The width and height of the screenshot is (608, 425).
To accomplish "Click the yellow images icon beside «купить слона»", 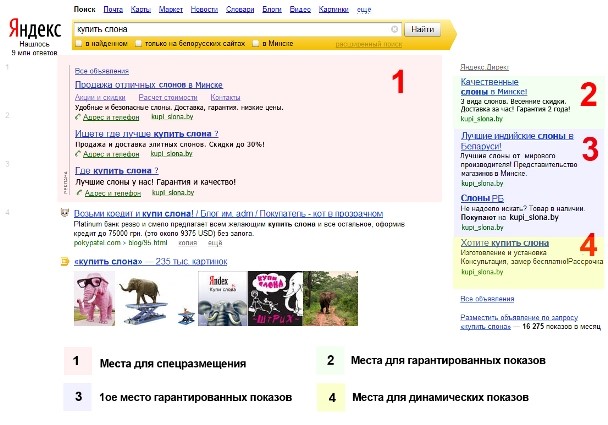I will coord(64,261).
